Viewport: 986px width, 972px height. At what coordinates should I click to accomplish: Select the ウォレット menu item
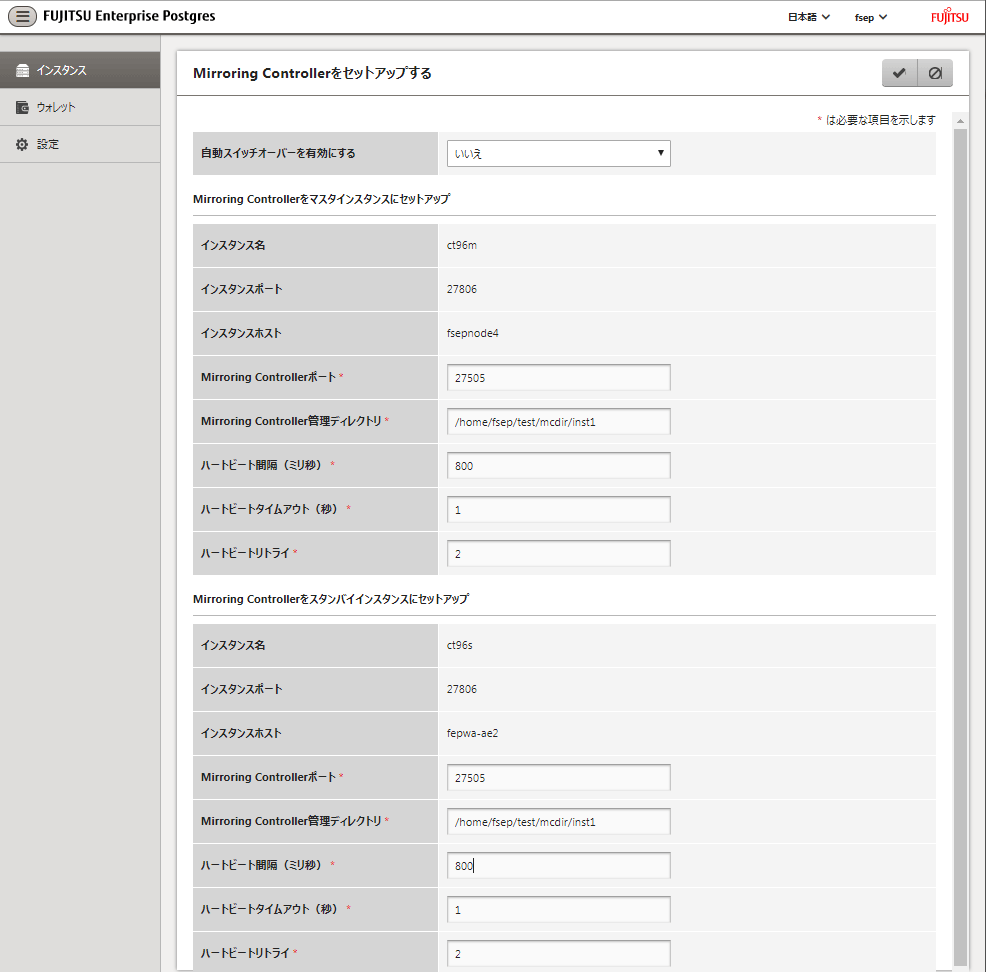click(x=80, y=108)
